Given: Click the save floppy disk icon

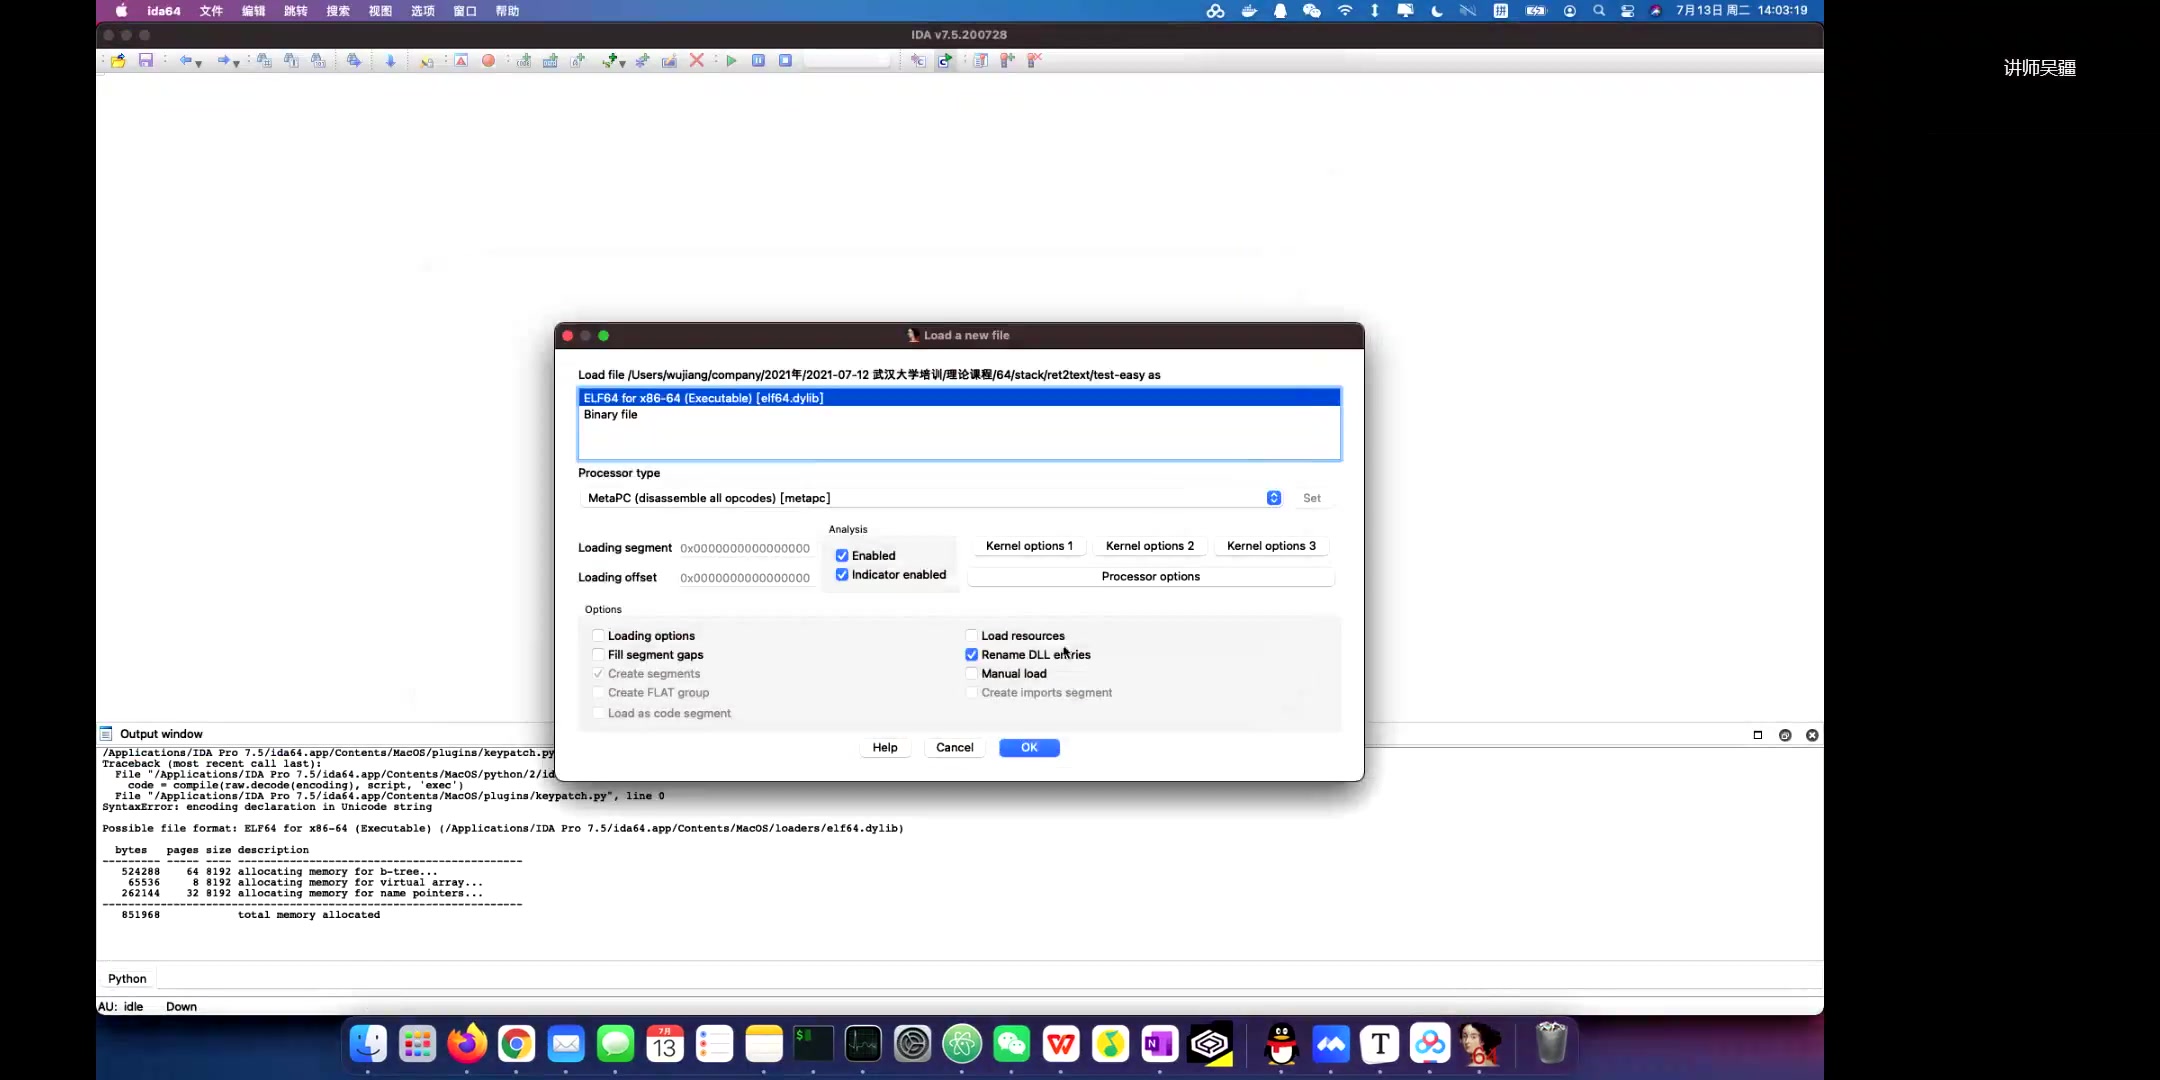Looking at the screenshot, I should (146, 61).
